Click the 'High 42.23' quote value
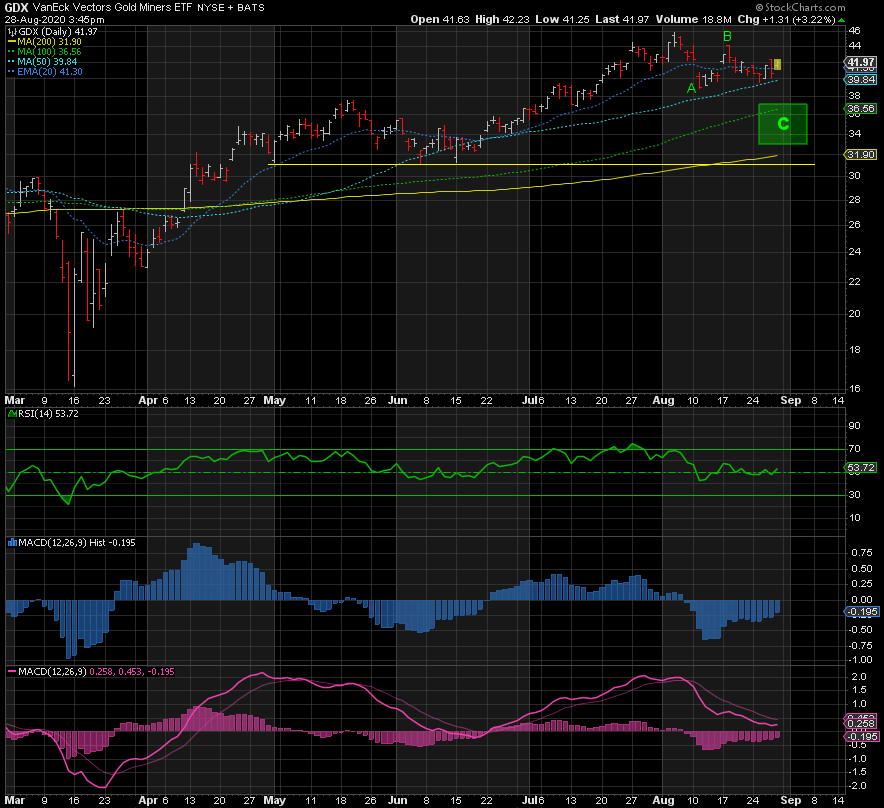The width and height of the screenshot is (884, 808). (x=502, y=20)
